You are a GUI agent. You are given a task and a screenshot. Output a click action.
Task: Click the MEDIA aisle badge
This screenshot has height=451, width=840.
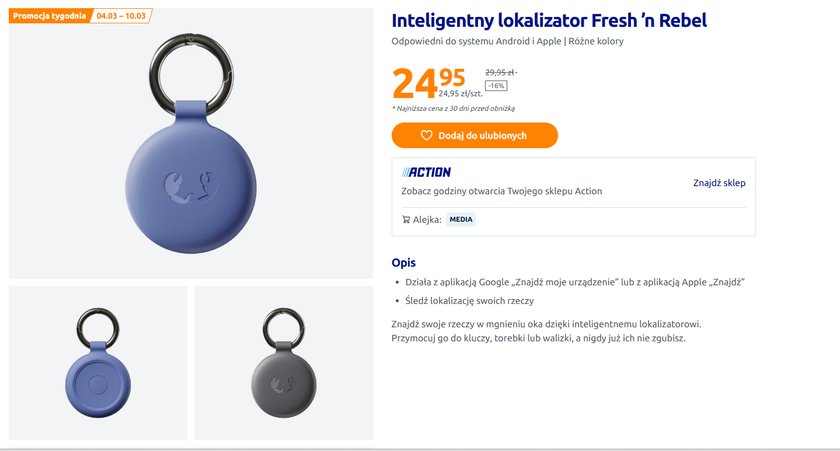pos(461,220)
